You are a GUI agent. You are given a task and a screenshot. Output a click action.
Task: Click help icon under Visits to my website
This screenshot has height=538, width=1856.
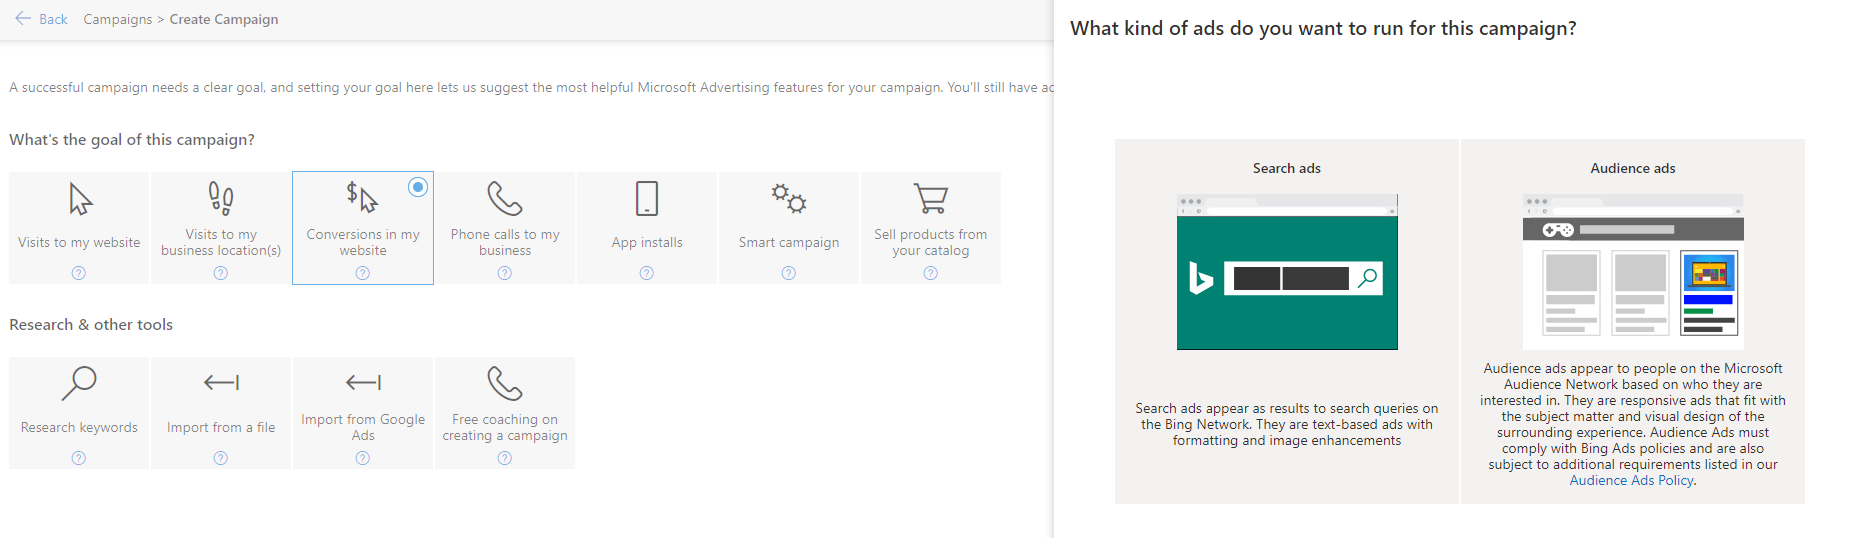[79, 273]
